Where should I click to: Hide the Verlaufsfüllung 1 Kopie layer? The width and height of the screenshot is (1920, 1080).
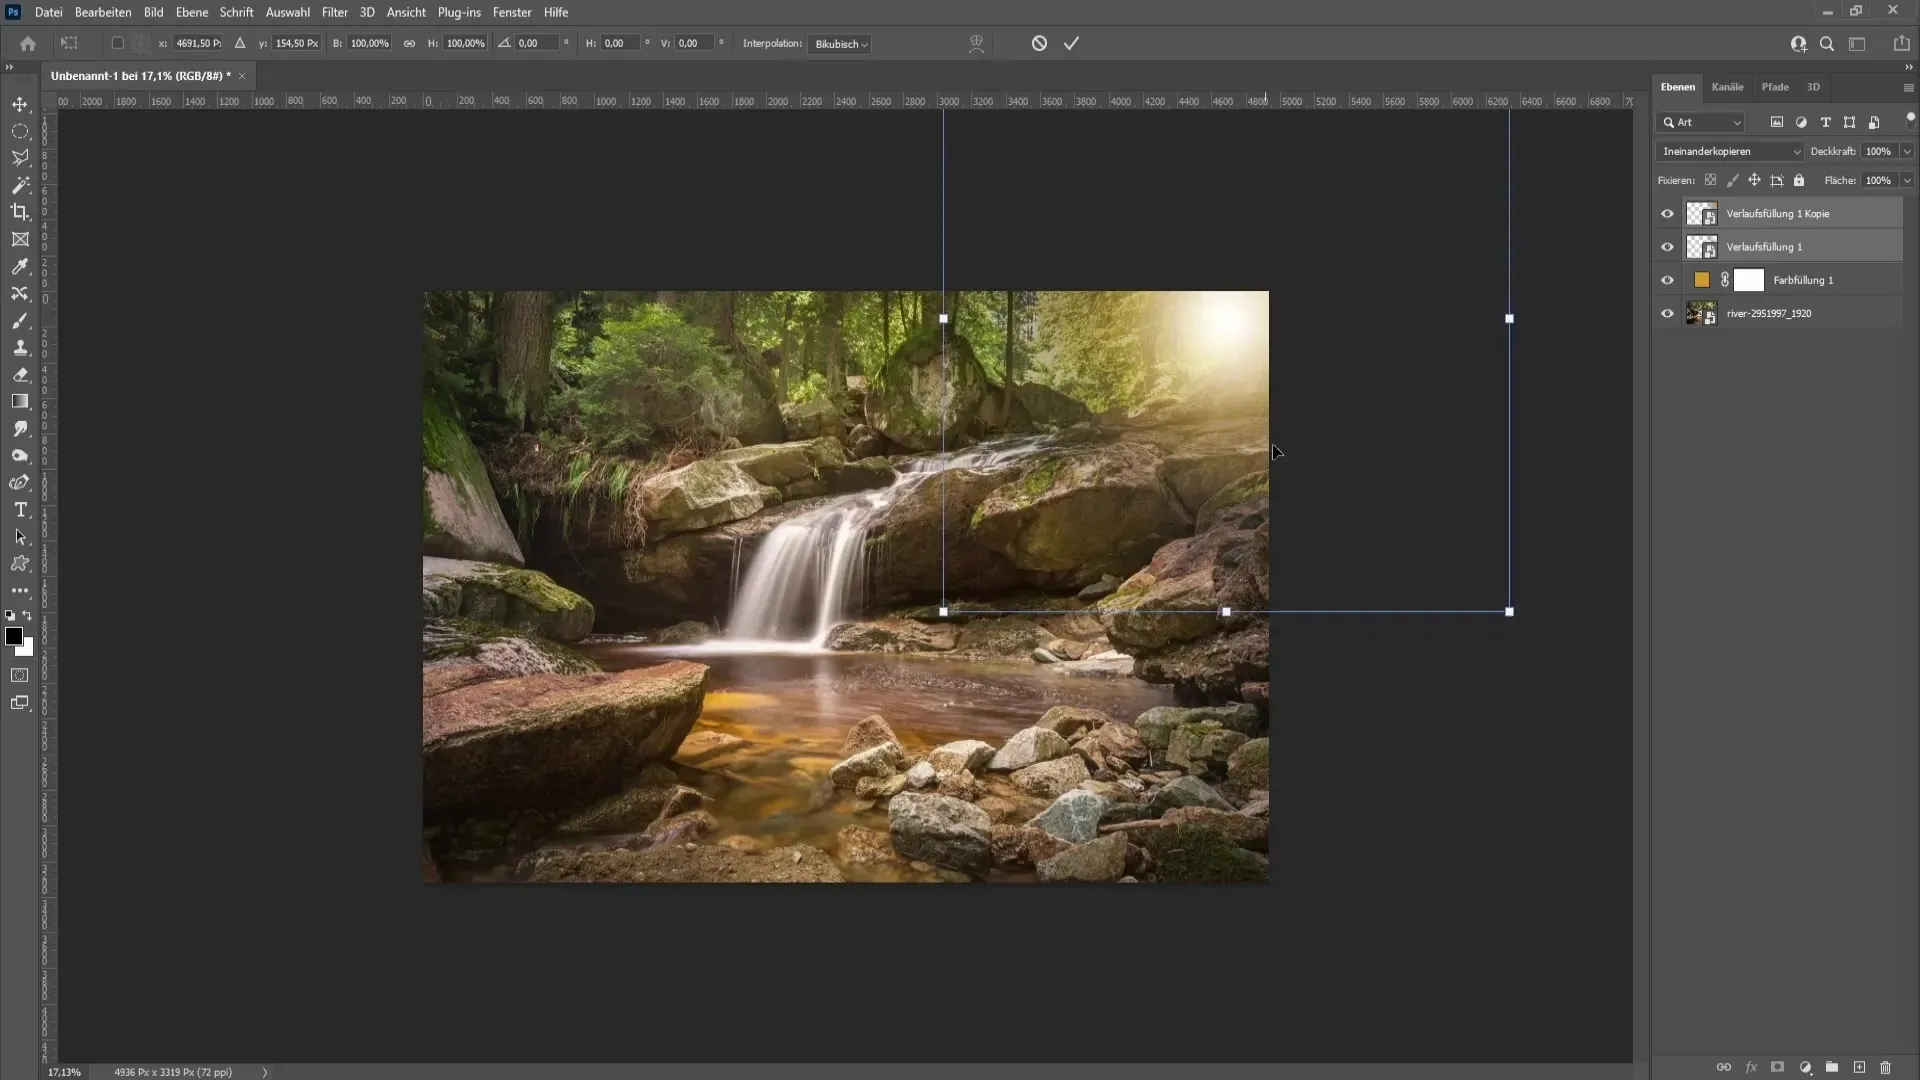1667,213
